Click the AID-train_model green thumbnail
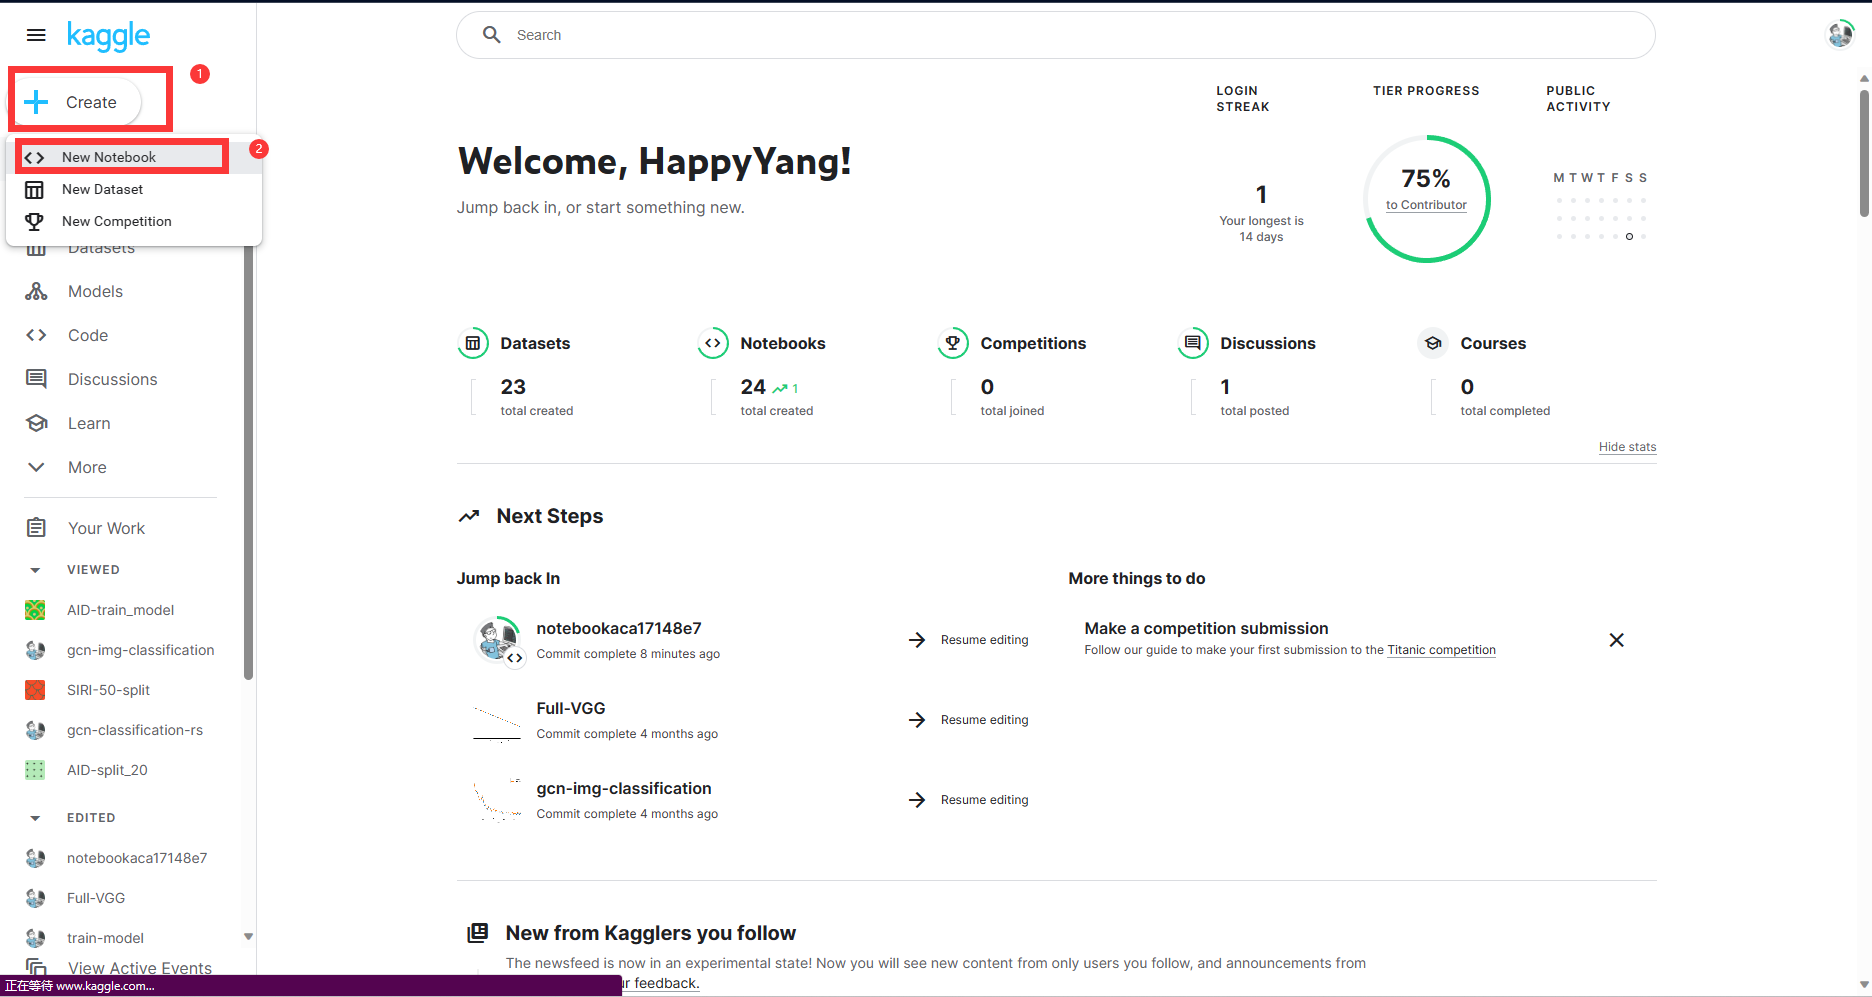Image resolution: width=1872 pixels, height=997 pixels. click(x=35, y=610)
